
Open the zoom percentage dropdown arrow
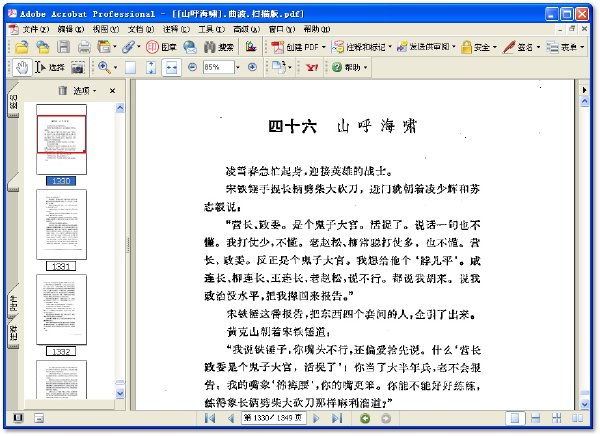pos(238,67)
